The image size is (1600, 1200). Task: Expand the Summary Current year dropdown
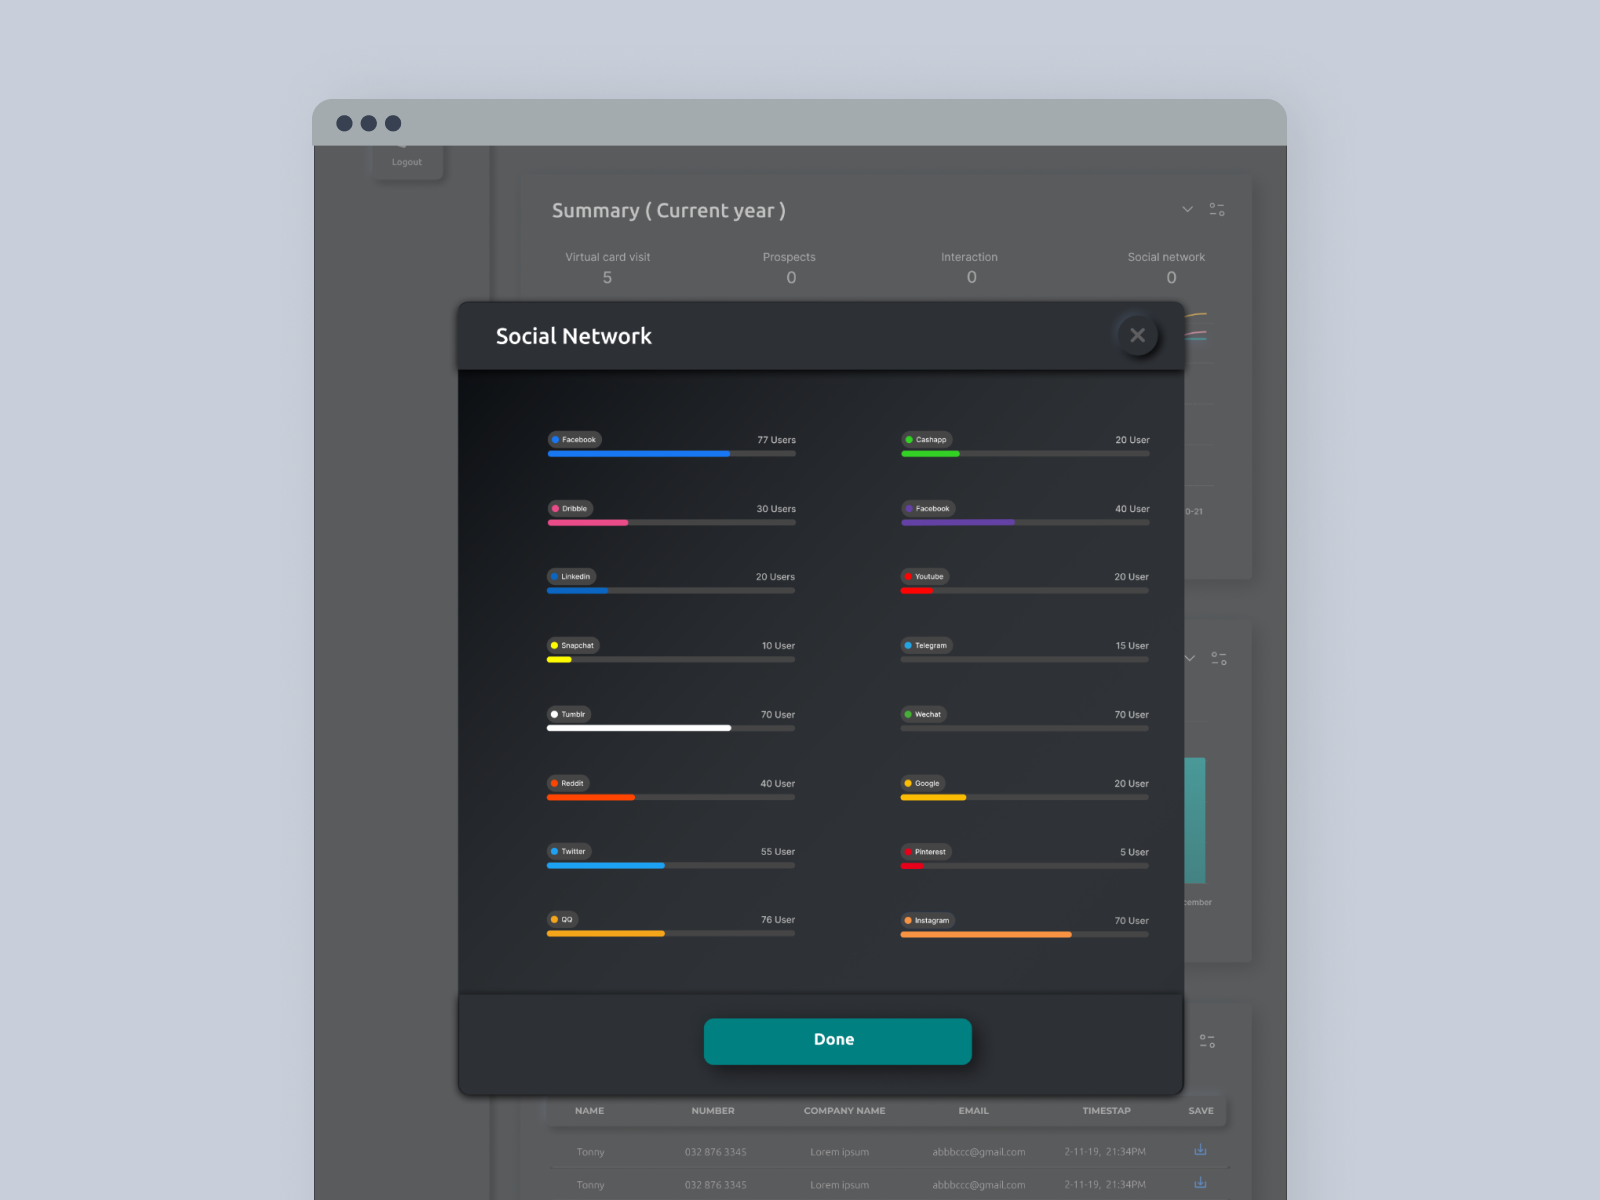(x=1187, y=209)
